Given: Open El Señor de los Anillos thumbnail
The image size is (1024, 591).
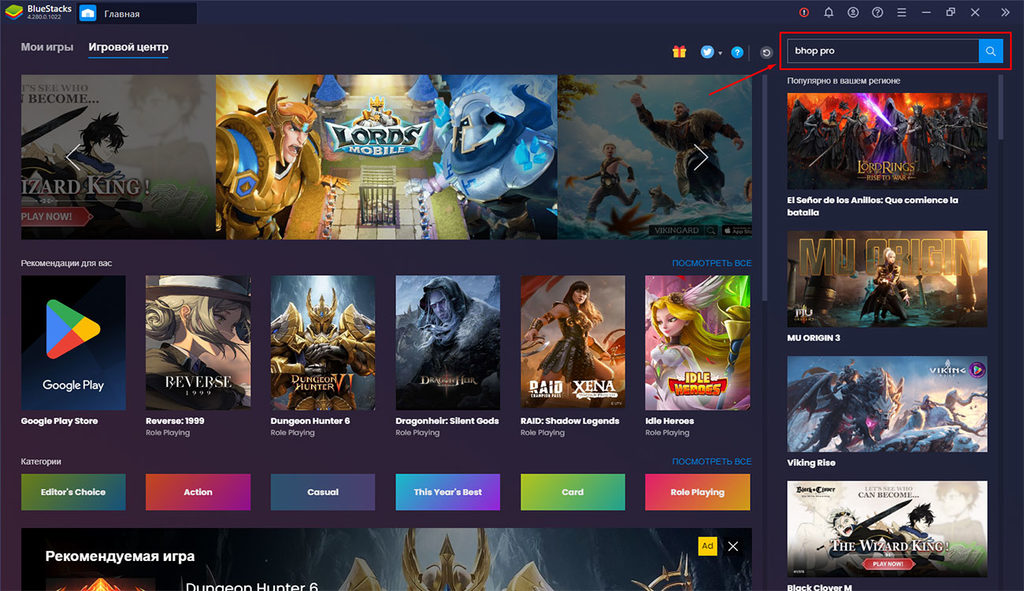Looking at the screenshot, I should tap(887, 141).
